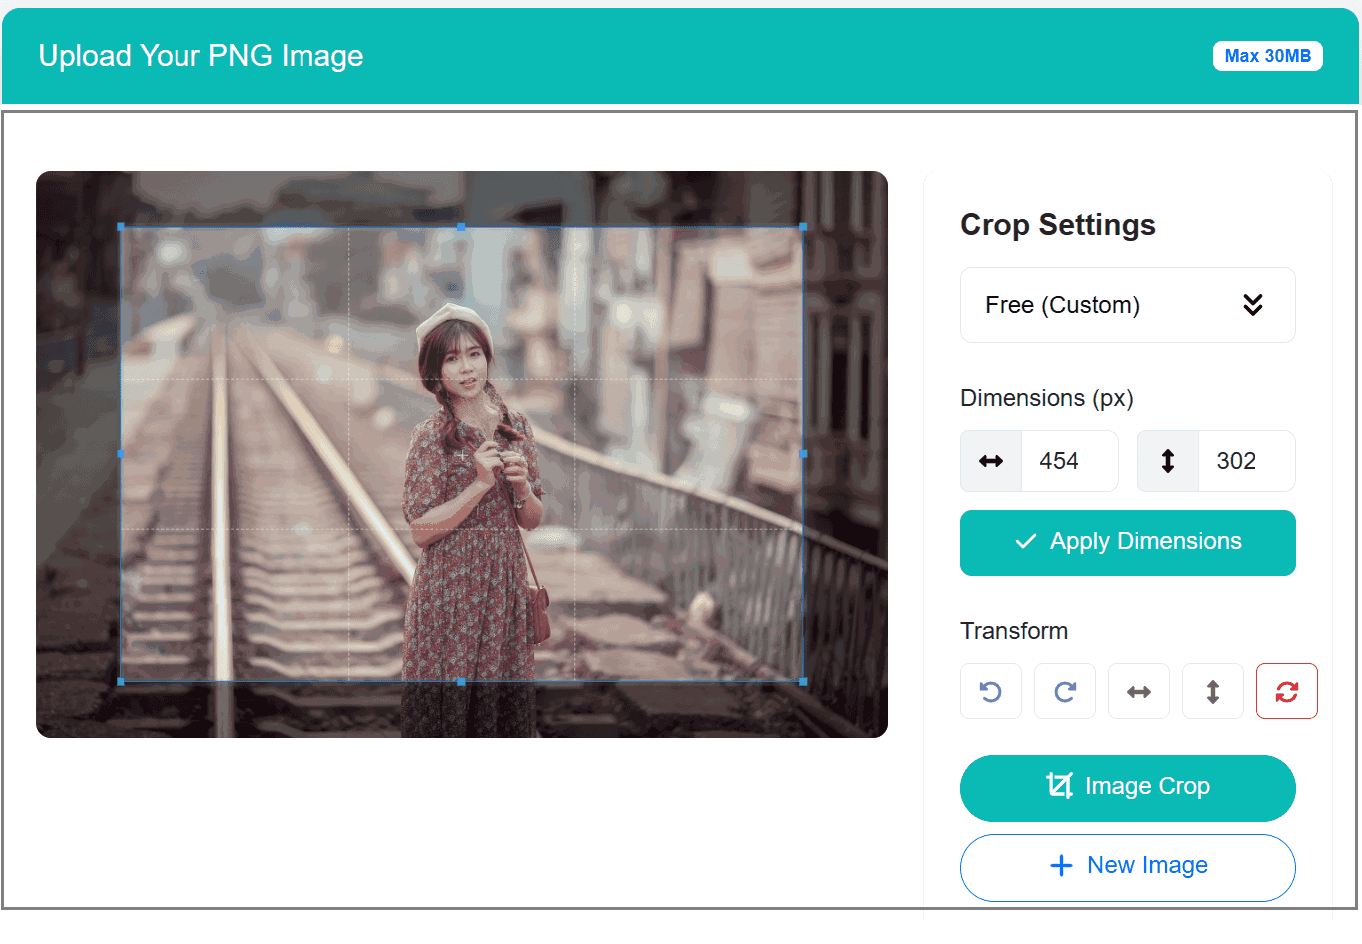The height and width of the screenshot is (944, 1362).
Task: Click the Max 30MB badge
Action: coord(1267,56)
